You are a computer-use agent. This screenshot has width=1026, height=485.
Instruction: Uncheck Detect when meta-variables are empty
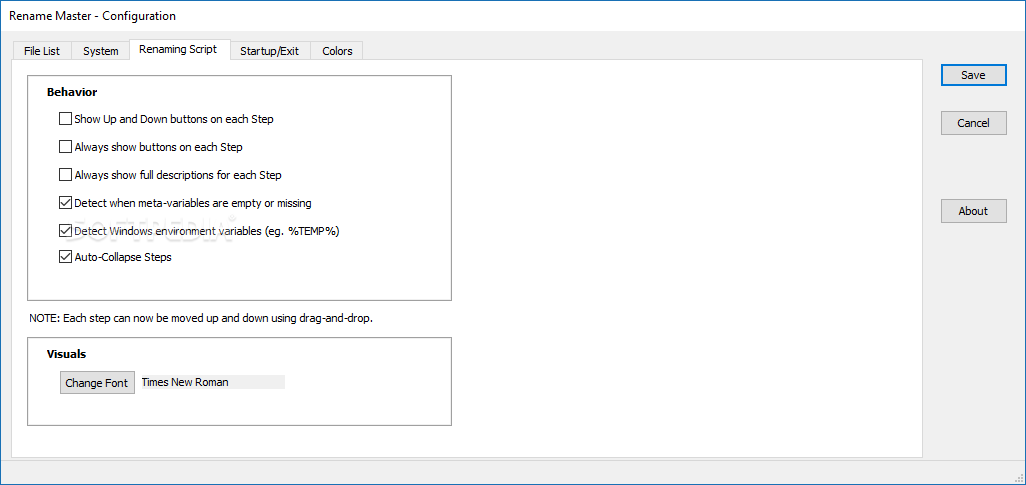coord(65,203)
